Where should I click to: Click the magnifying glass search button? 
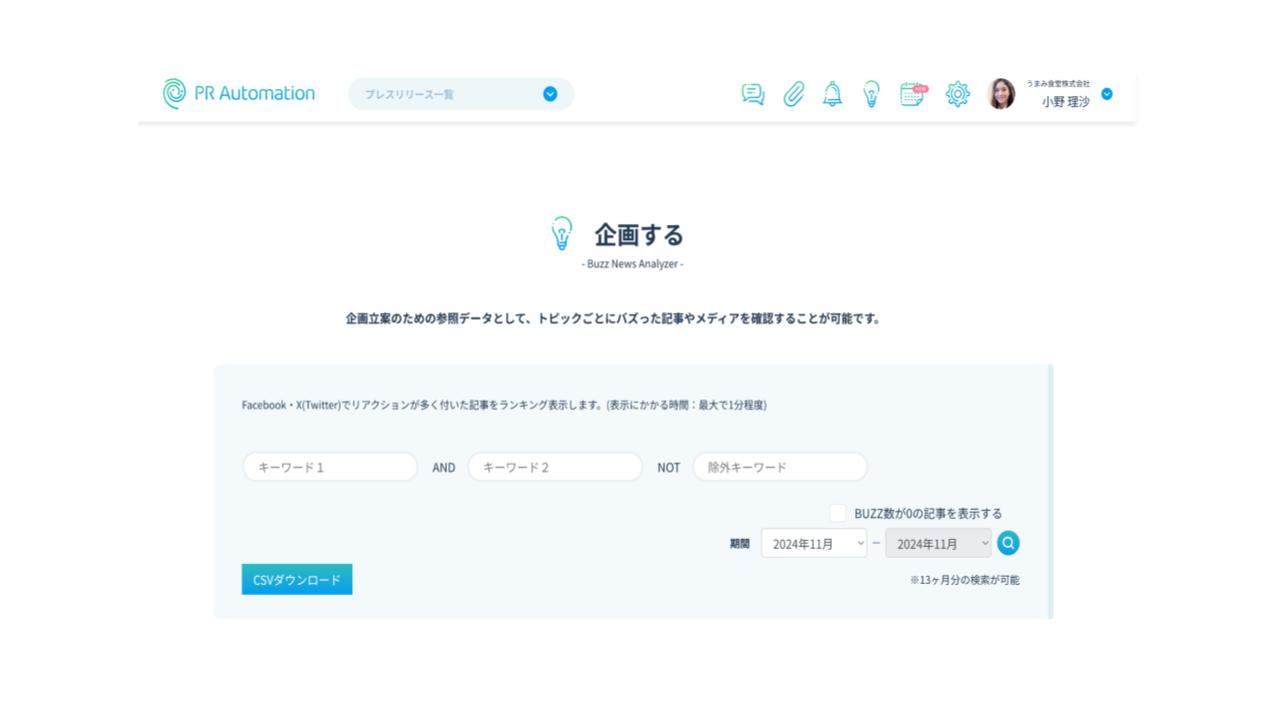point(1008,543)
